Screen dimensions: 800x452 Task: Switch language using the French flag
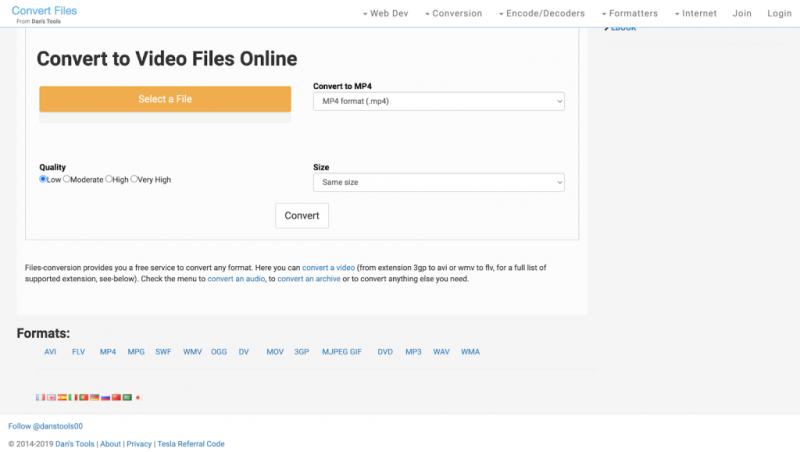pyautogui.click(x=40, y=397)
